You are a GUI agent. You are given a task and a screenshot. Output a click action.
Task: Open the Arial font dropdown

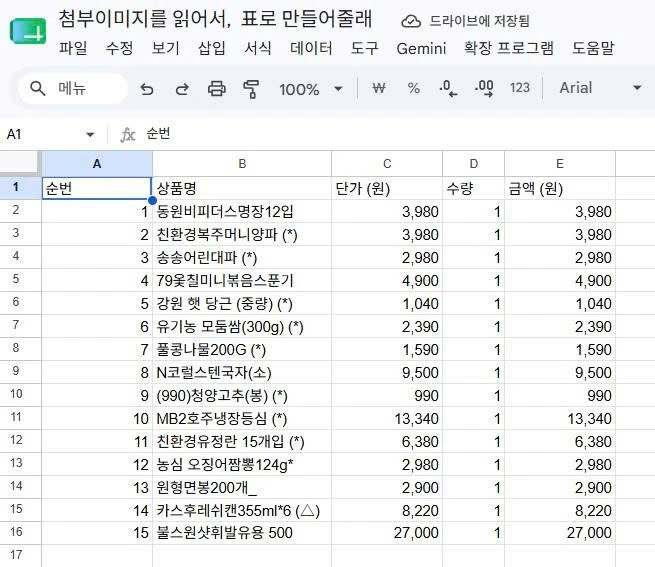pyautogui.click(x=600, y=88)
